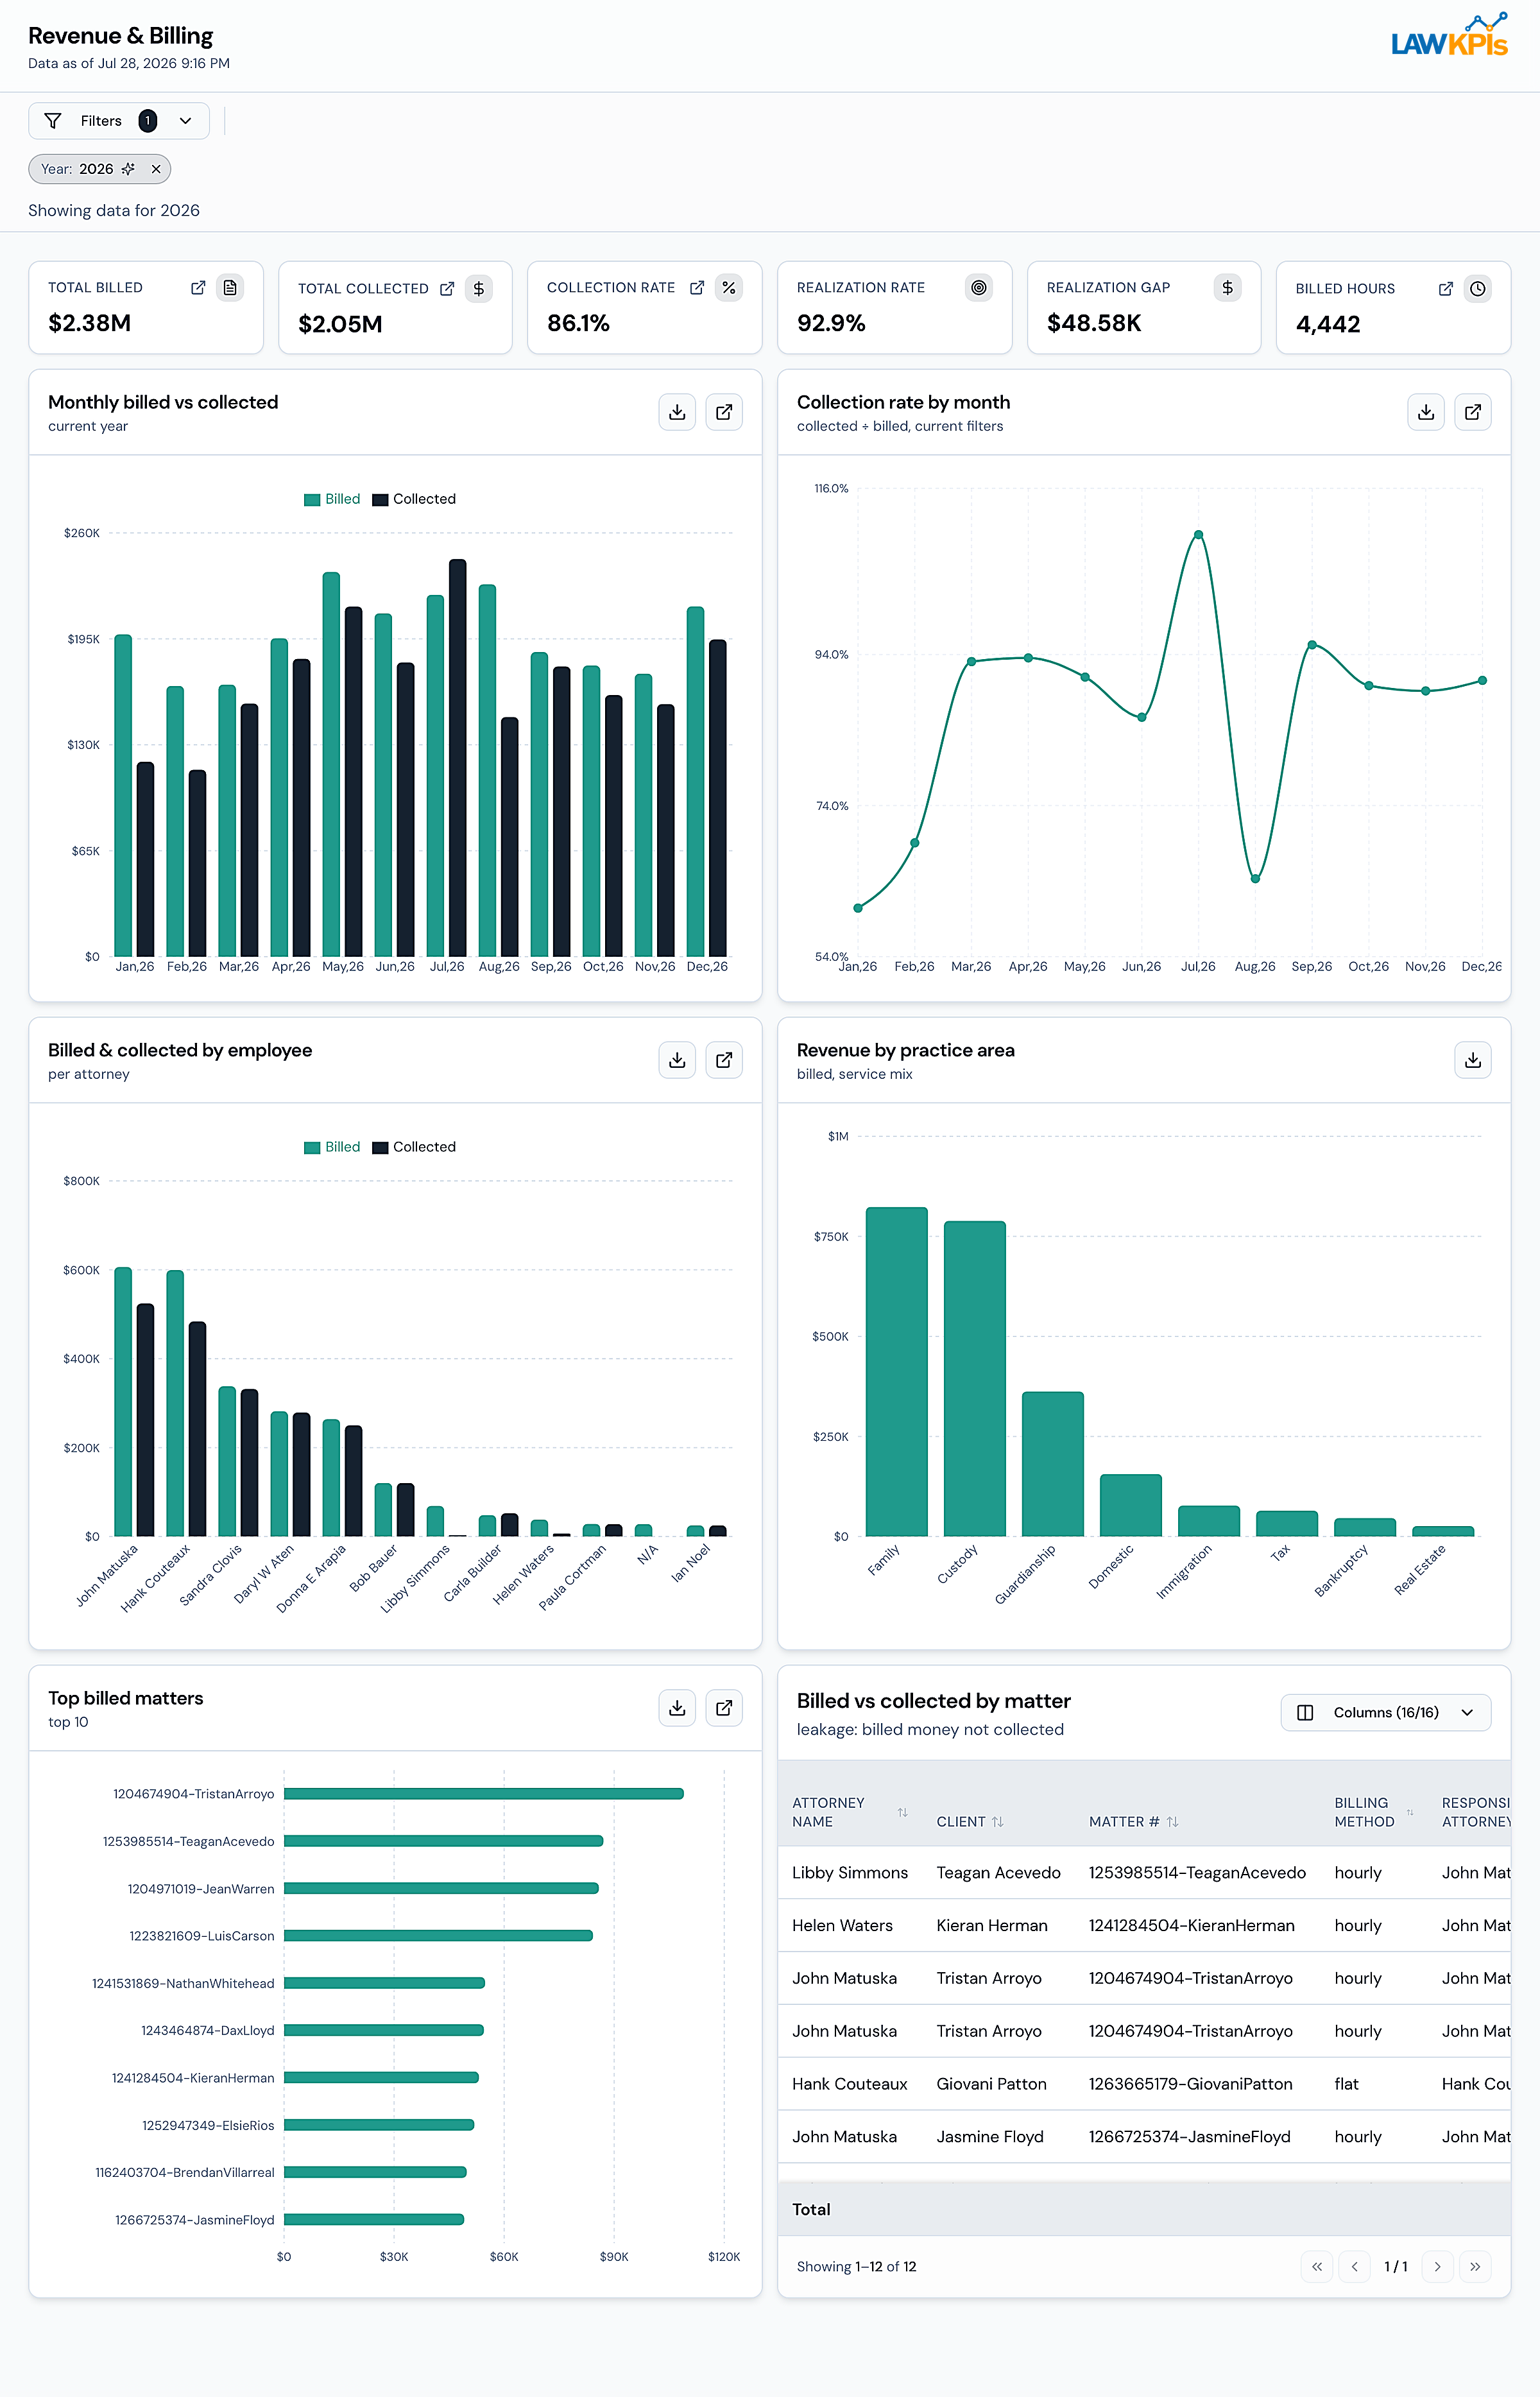Screen dimensions: 1540x2397
Task: Open Monthly billed vs collected in new view
Action: click(724, 412)
